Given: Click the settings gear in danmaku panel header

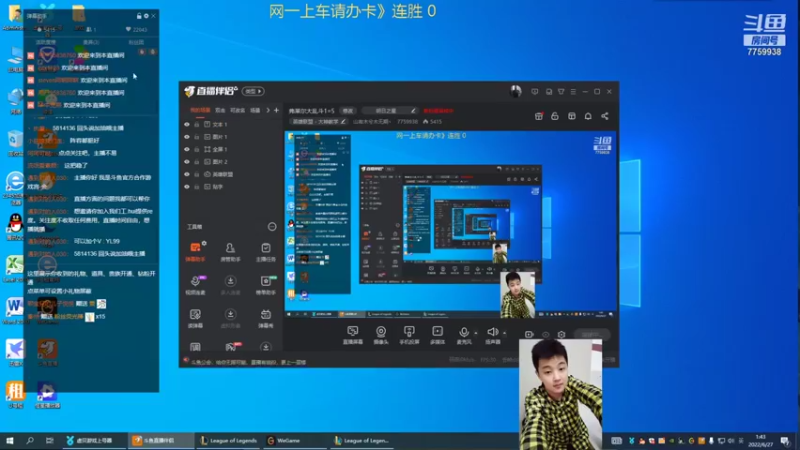Looking at the screenshot, I should click(146, 16).
